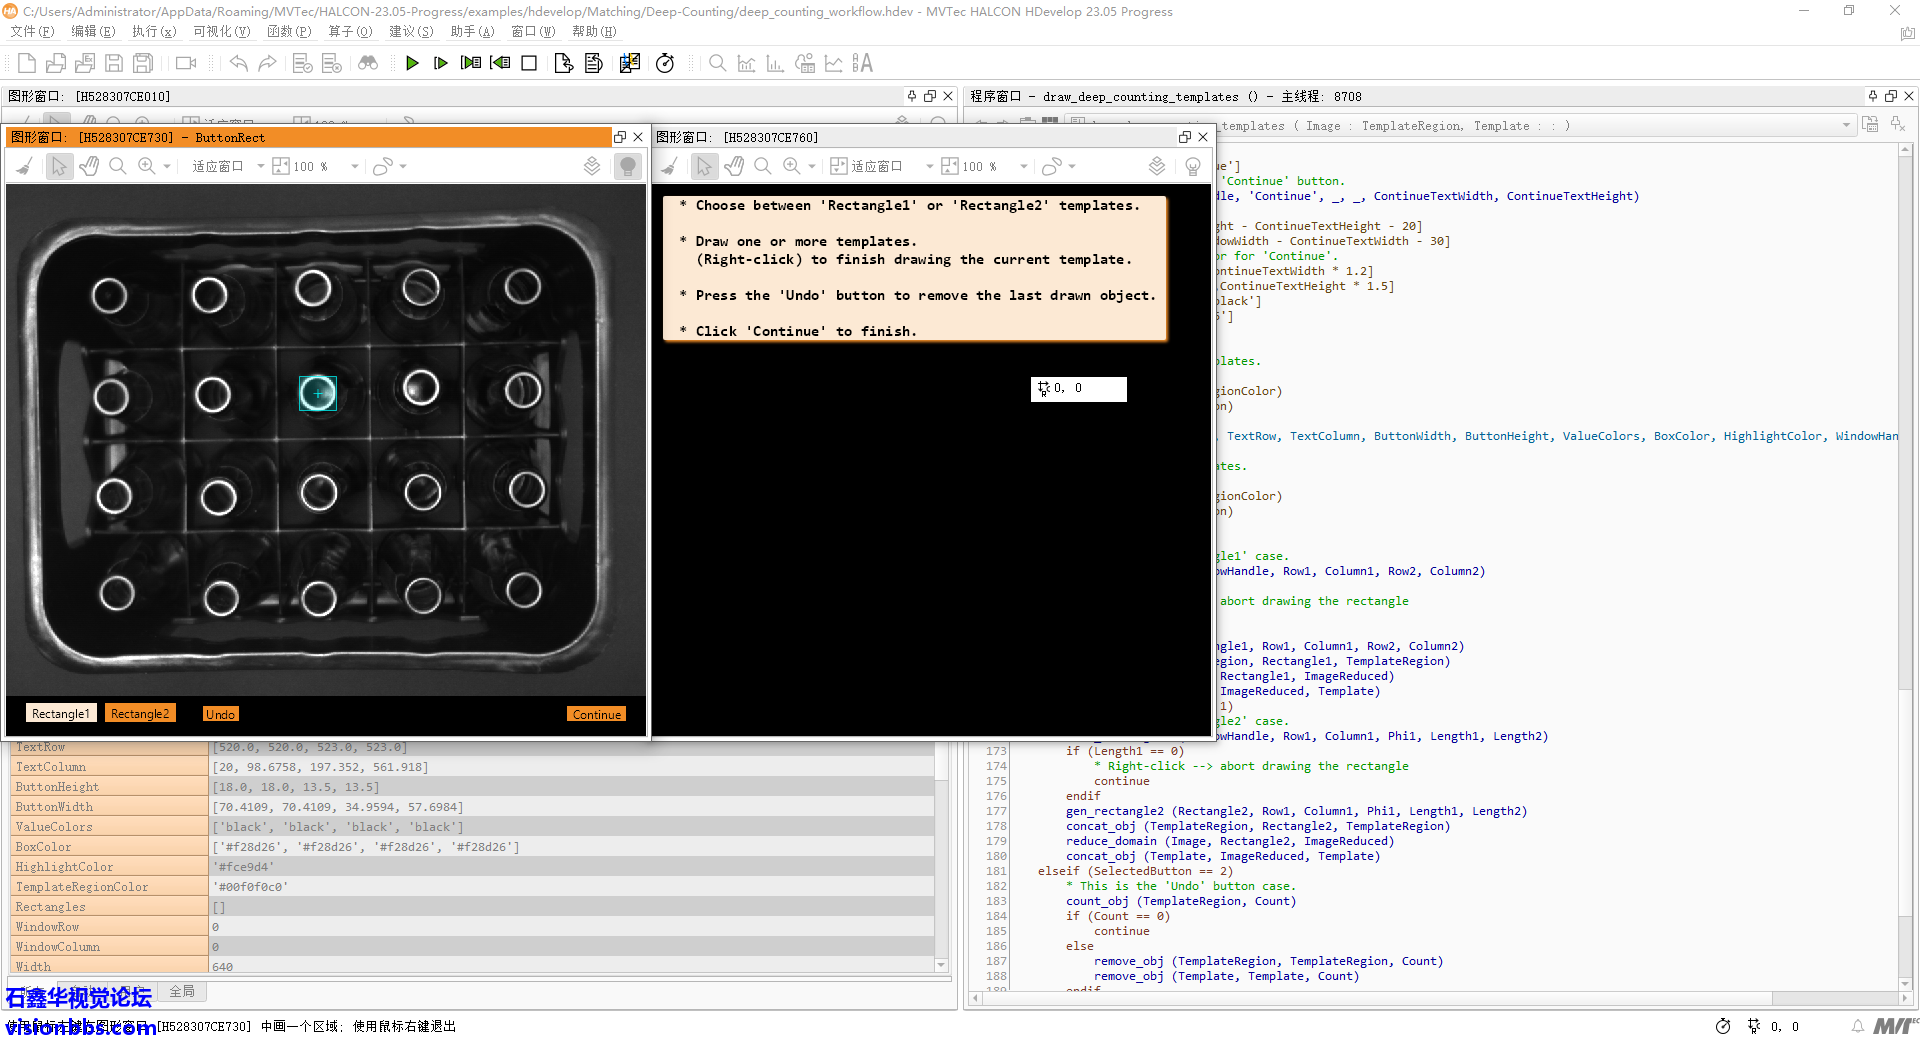
Task: Open the 文件(F) menu
Action: click(x=32, y=32)
